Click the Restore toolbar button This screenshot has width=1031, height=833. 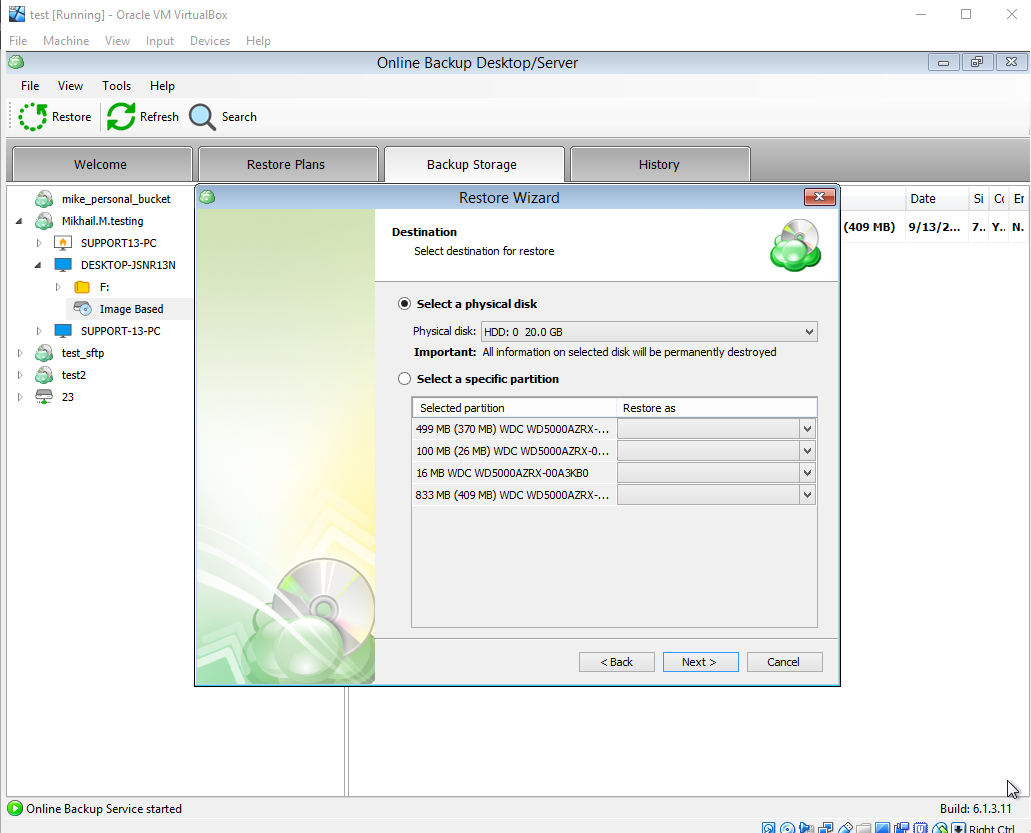point(55,117)
